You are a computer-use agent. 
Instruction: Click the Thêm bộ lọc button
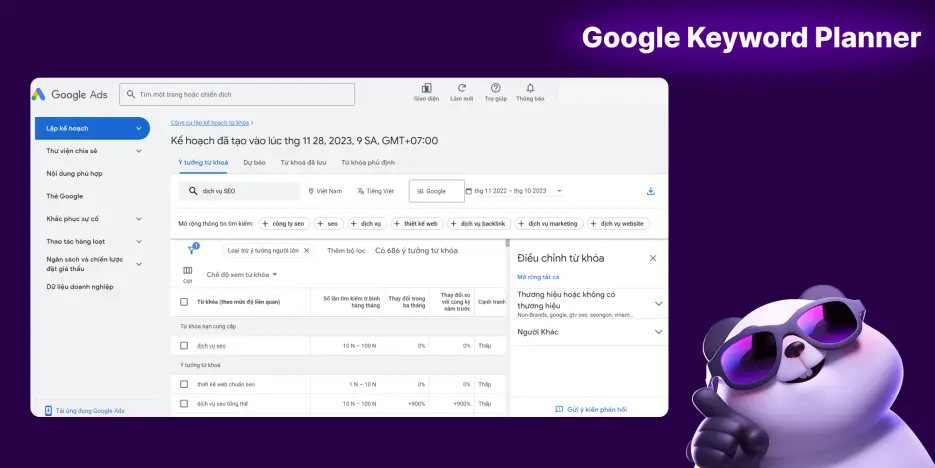[346, 251]
